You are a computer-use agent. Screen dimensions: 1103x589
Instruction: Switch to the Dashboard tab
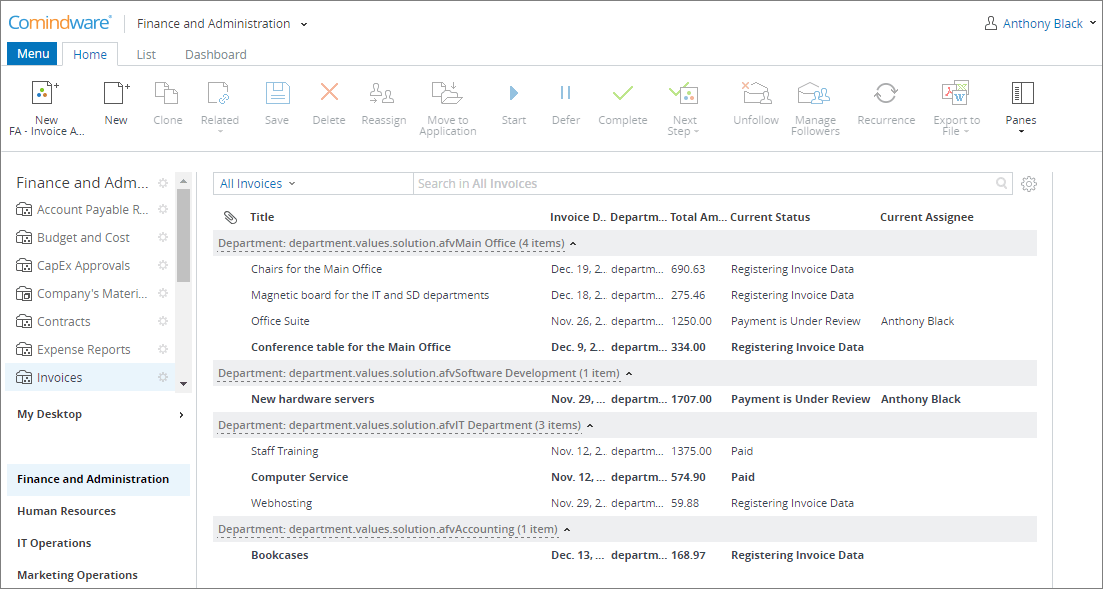214,54
